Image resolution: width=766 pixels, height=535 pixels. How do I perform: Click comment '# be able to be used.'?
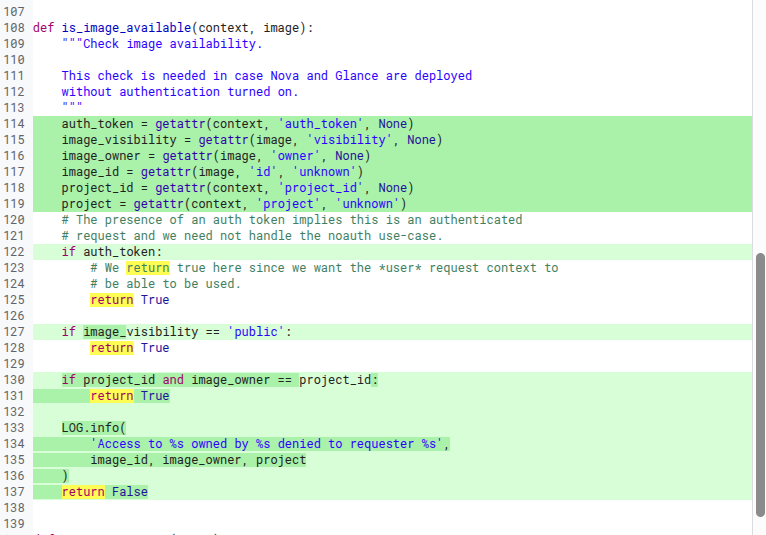click(x=166, y=284)
